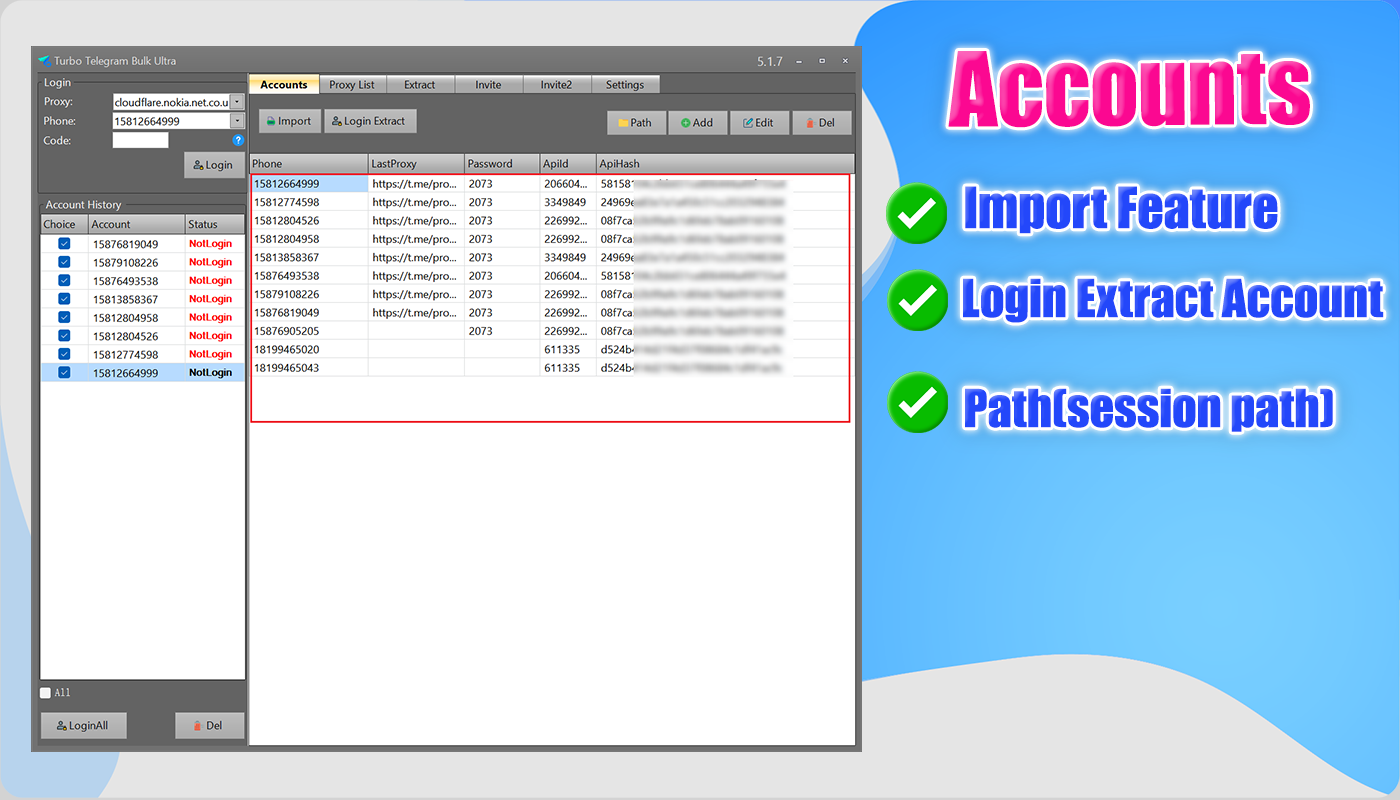Click the Login person icon in Login panel
Screen dimensions: 1400x800
199,165
